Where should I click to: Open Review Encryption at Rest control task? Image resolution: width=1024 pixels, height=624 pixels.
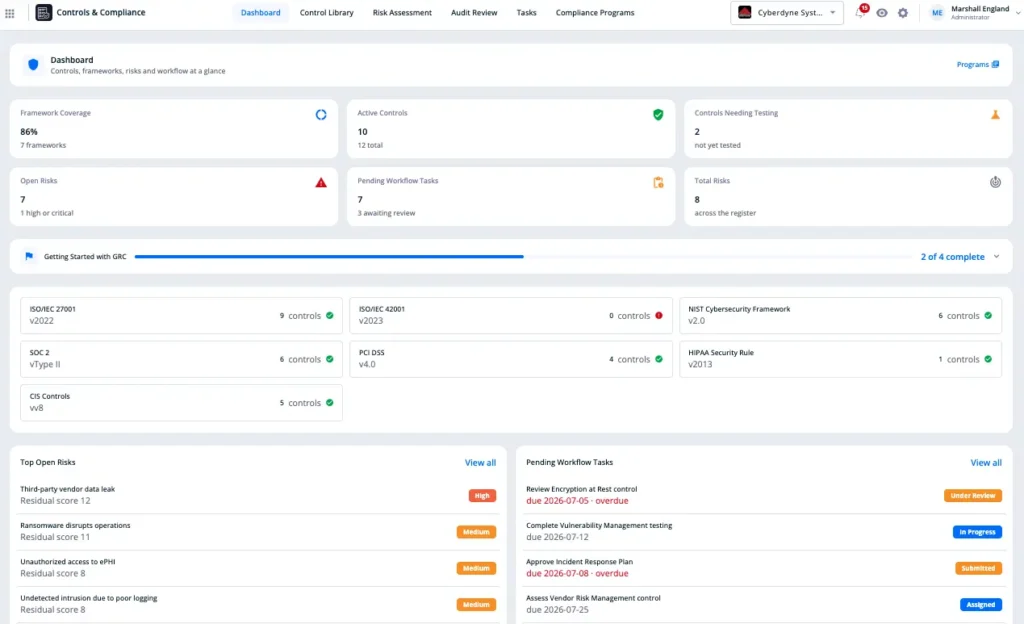(x=764, y=495)
